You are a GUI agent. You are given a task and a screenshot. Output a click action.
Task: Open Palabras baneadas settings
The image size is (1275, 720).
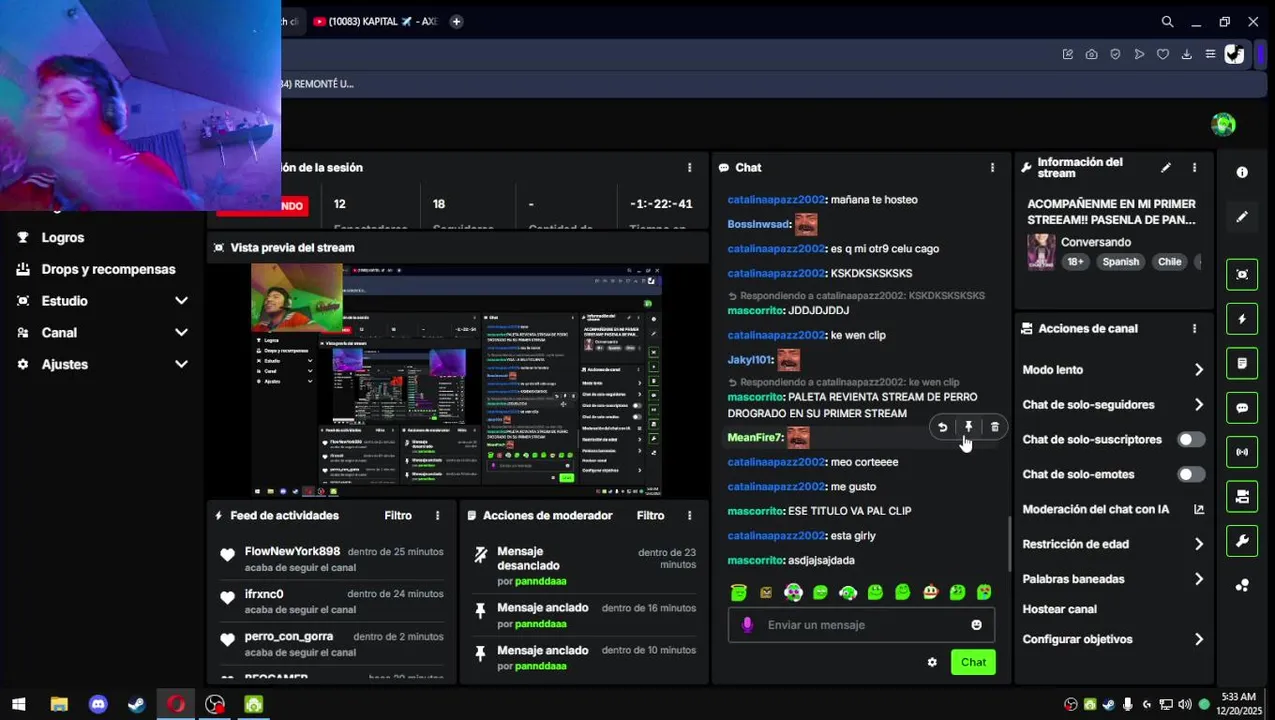1113,579
